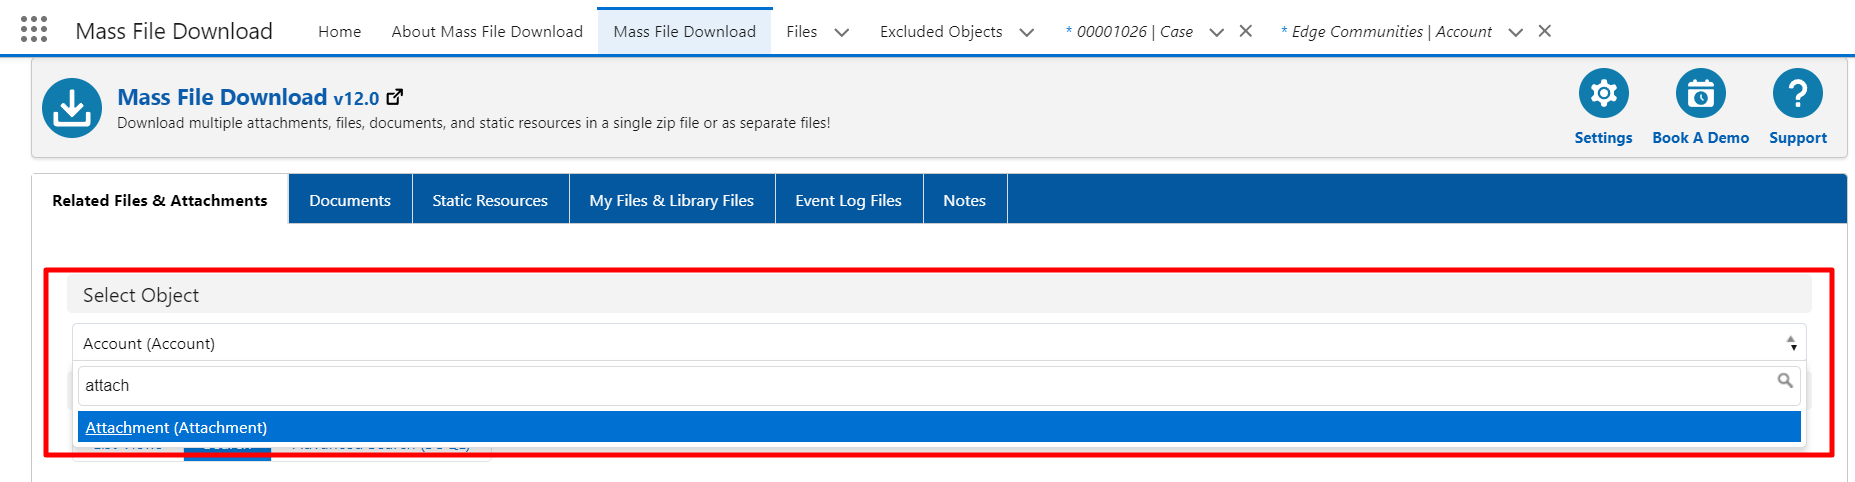The width and height of the screenshot is (1855, 482).
Task: Choose Attachment (Attachment) from the results
Action: click(x=939, y=427)
